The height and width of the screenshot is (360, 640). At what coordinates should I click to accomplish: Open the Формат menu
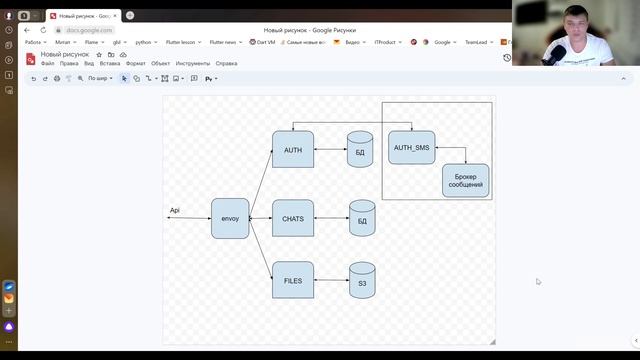(136, 64)
